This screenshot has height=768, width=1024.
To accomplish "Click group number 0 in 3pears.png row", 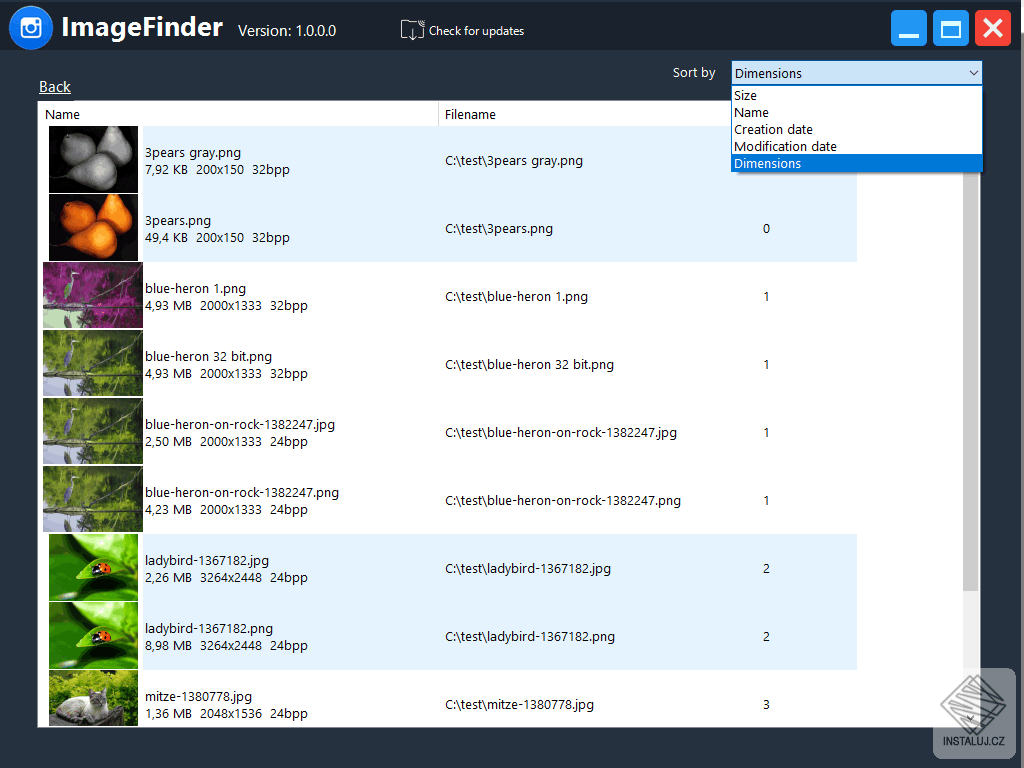I will [766, 229].
